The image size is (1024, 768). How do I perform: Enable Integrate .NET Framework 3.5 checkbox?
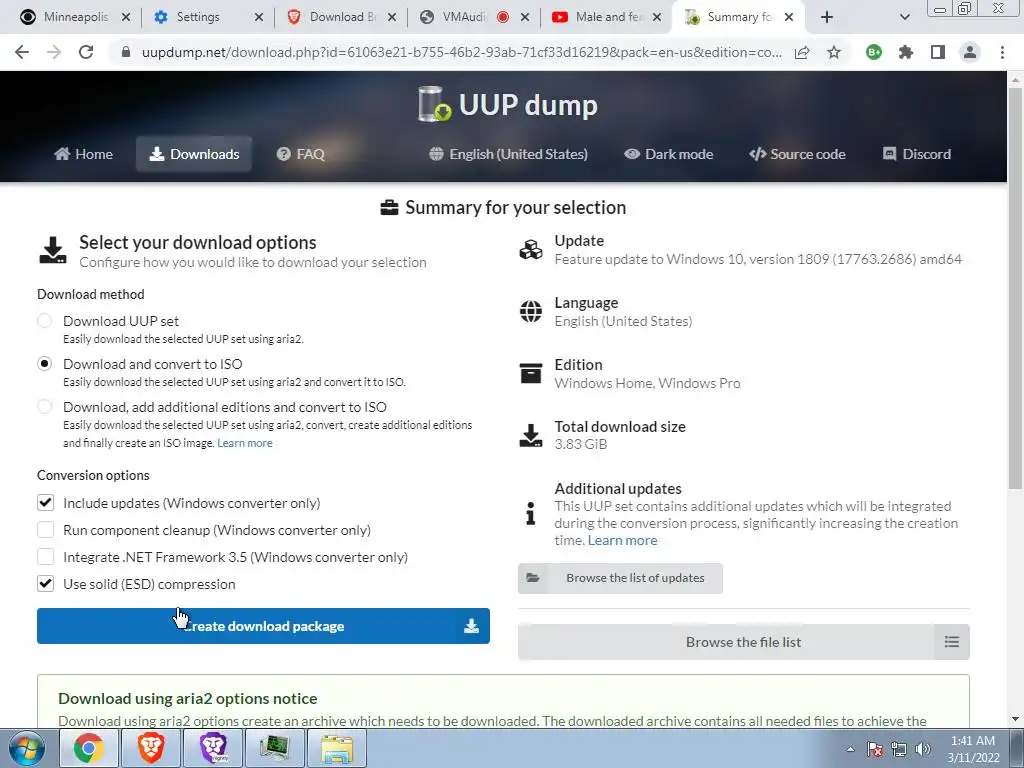coord(45,557)
